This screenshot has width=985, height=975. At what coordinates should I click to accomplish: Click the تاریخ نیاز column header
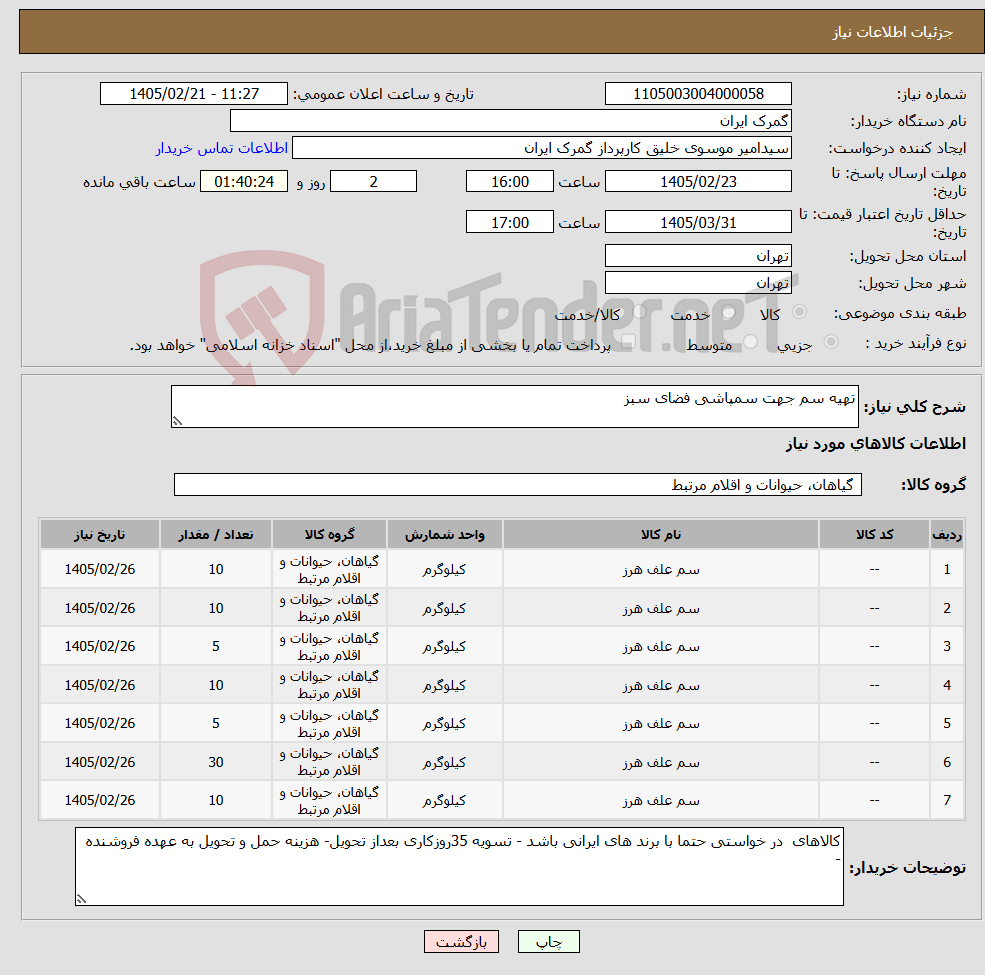coord(99,534)
